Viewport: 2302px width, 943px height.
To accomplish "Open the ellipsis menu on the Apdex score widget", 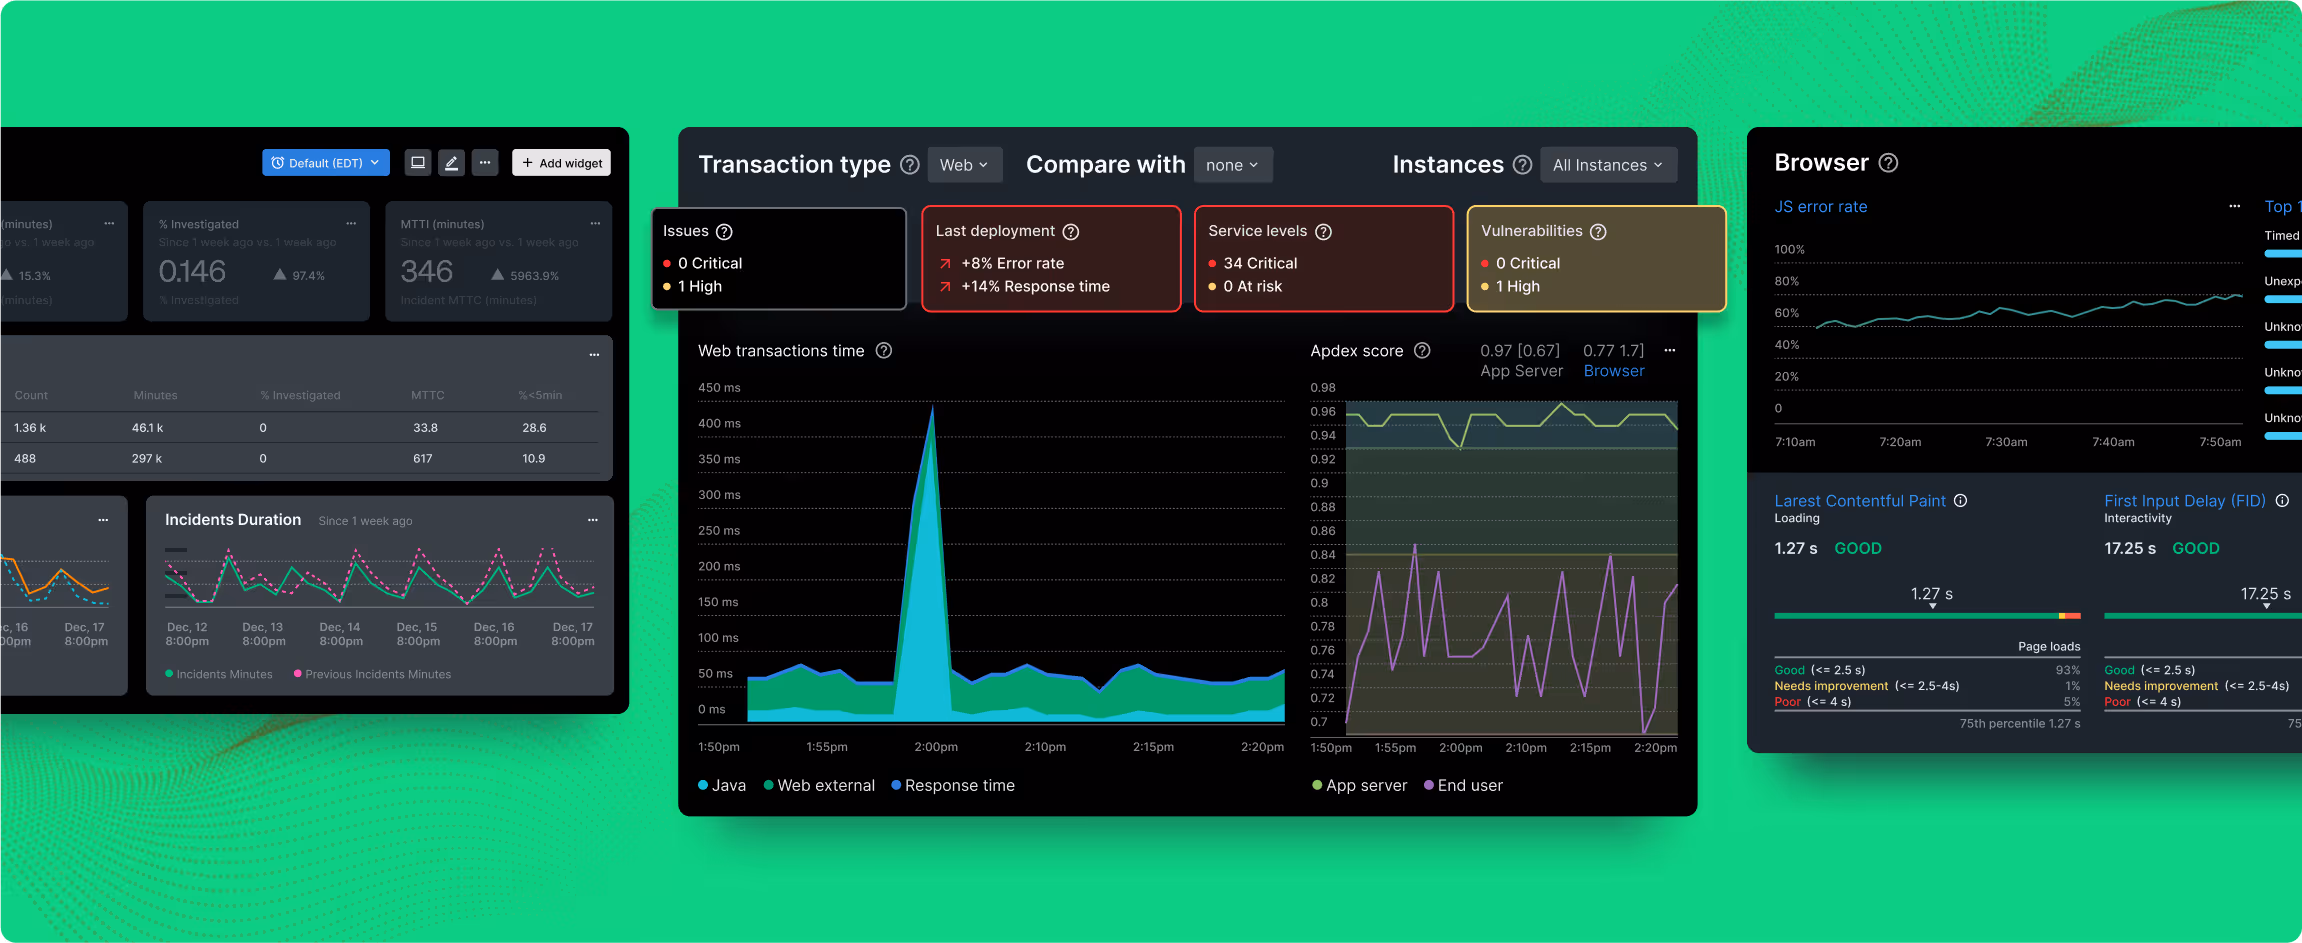I will tap(1669, 350).
